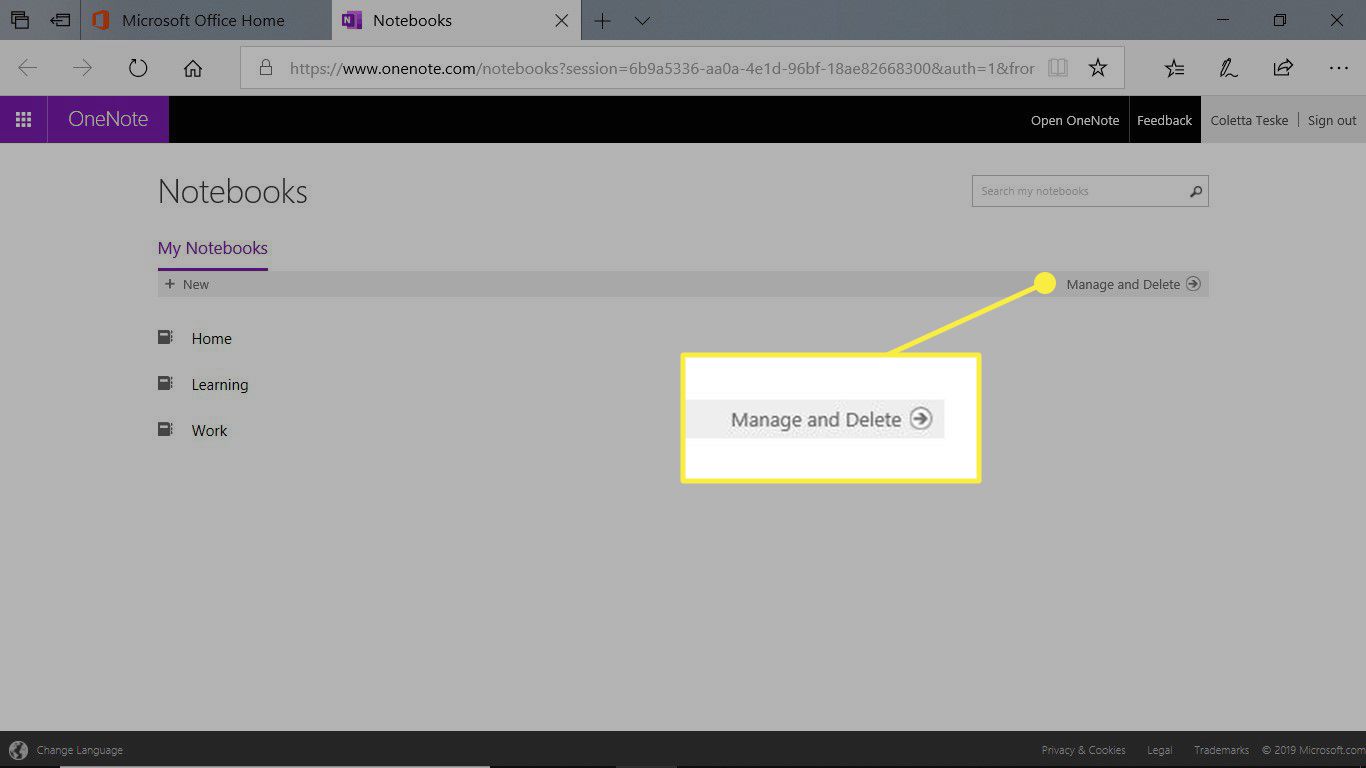Click the tabs you've set aside icon

(19, 20)
